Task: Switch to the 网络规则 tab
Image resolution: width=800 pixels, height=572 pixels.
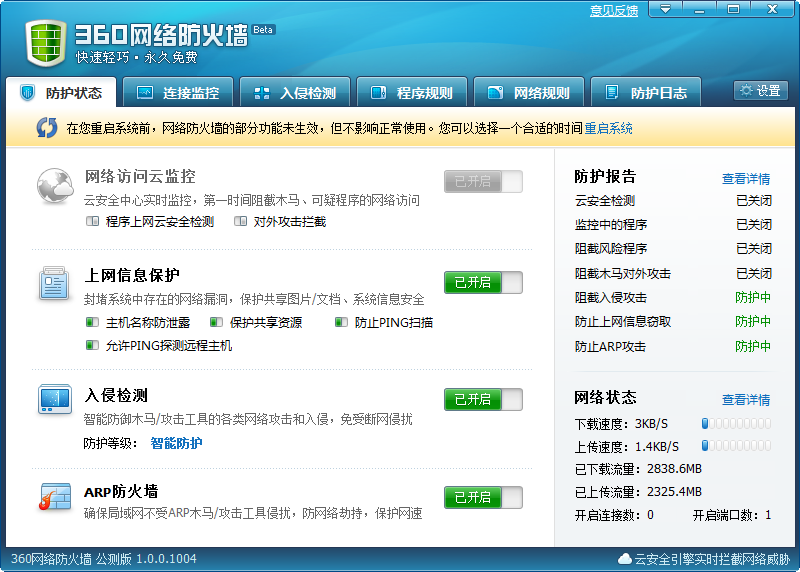Action: 529,92
